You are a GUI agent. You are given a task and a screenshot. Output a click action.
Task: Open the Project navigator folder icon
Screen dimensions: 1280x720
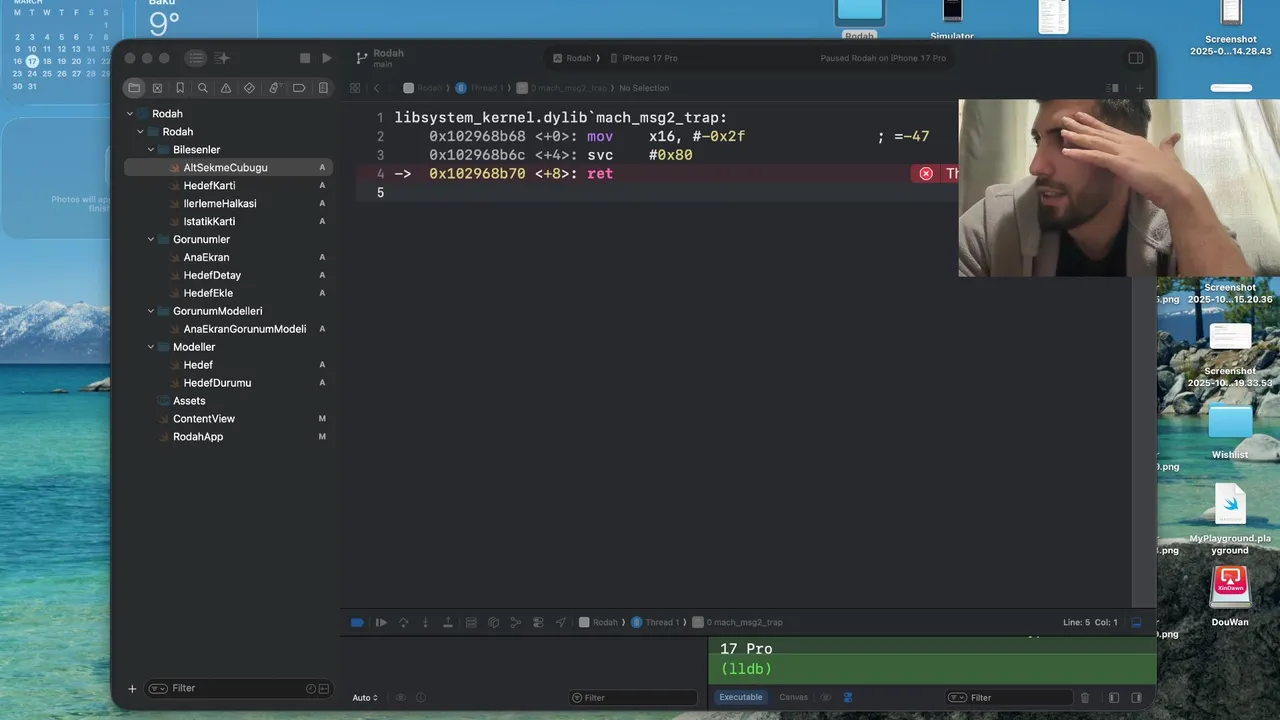tap(133, 88)
